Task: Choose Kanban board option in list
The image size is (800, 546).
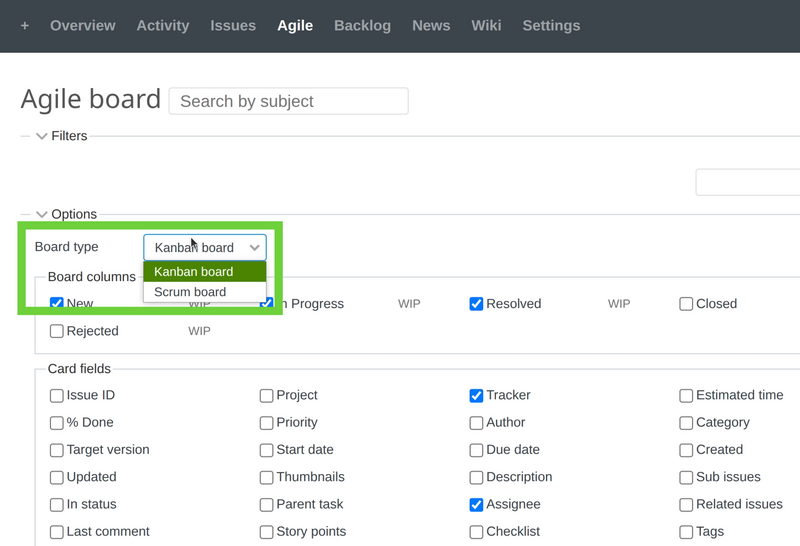Action: point(194,272)
